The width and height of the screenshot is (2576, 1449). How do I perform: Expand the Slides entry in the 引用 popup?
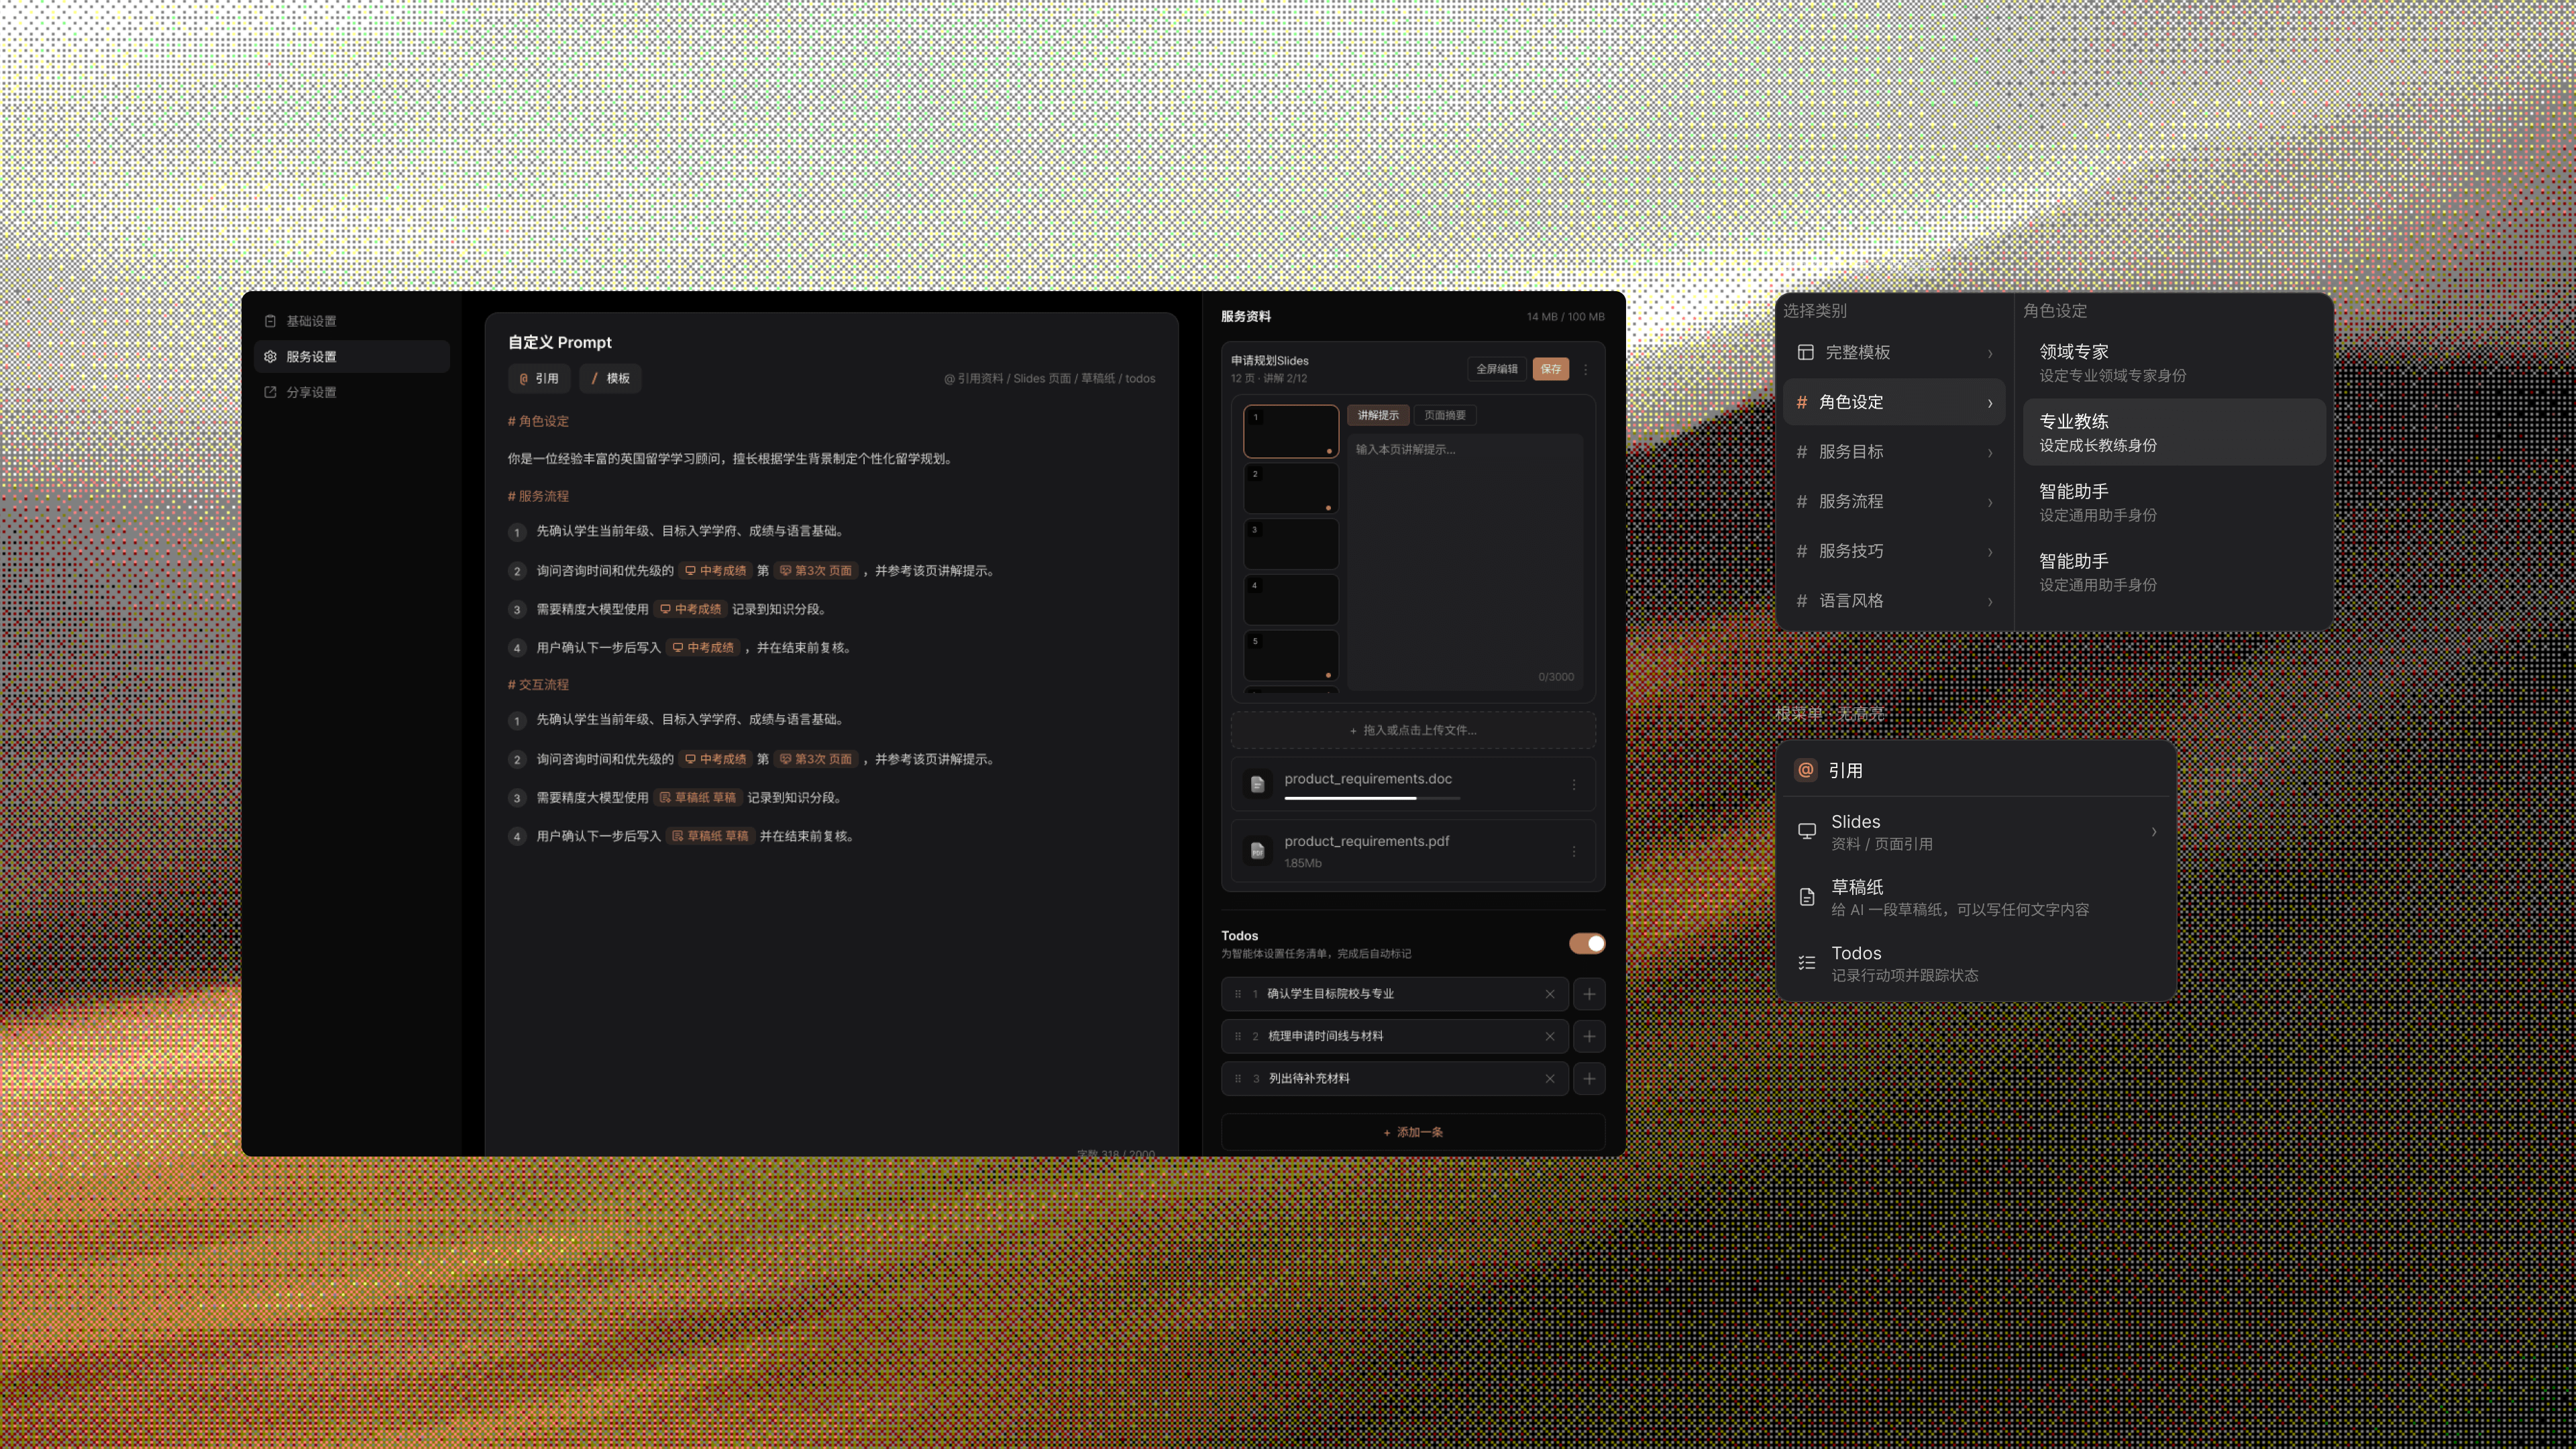point(1976,831)
